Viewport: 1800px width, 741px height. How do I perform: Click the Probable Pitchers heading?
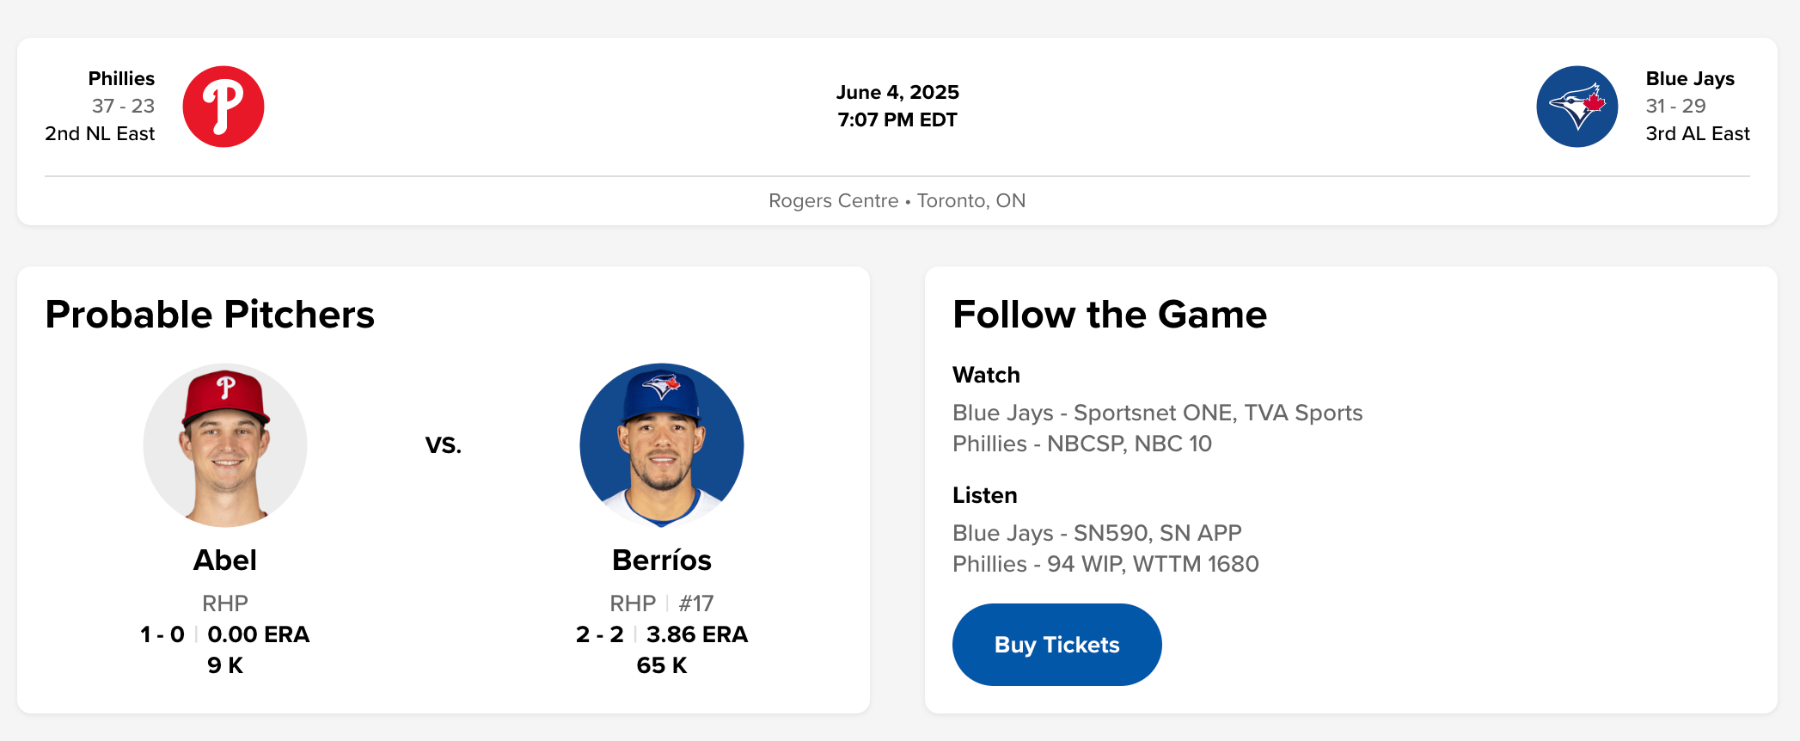(210, 315)
